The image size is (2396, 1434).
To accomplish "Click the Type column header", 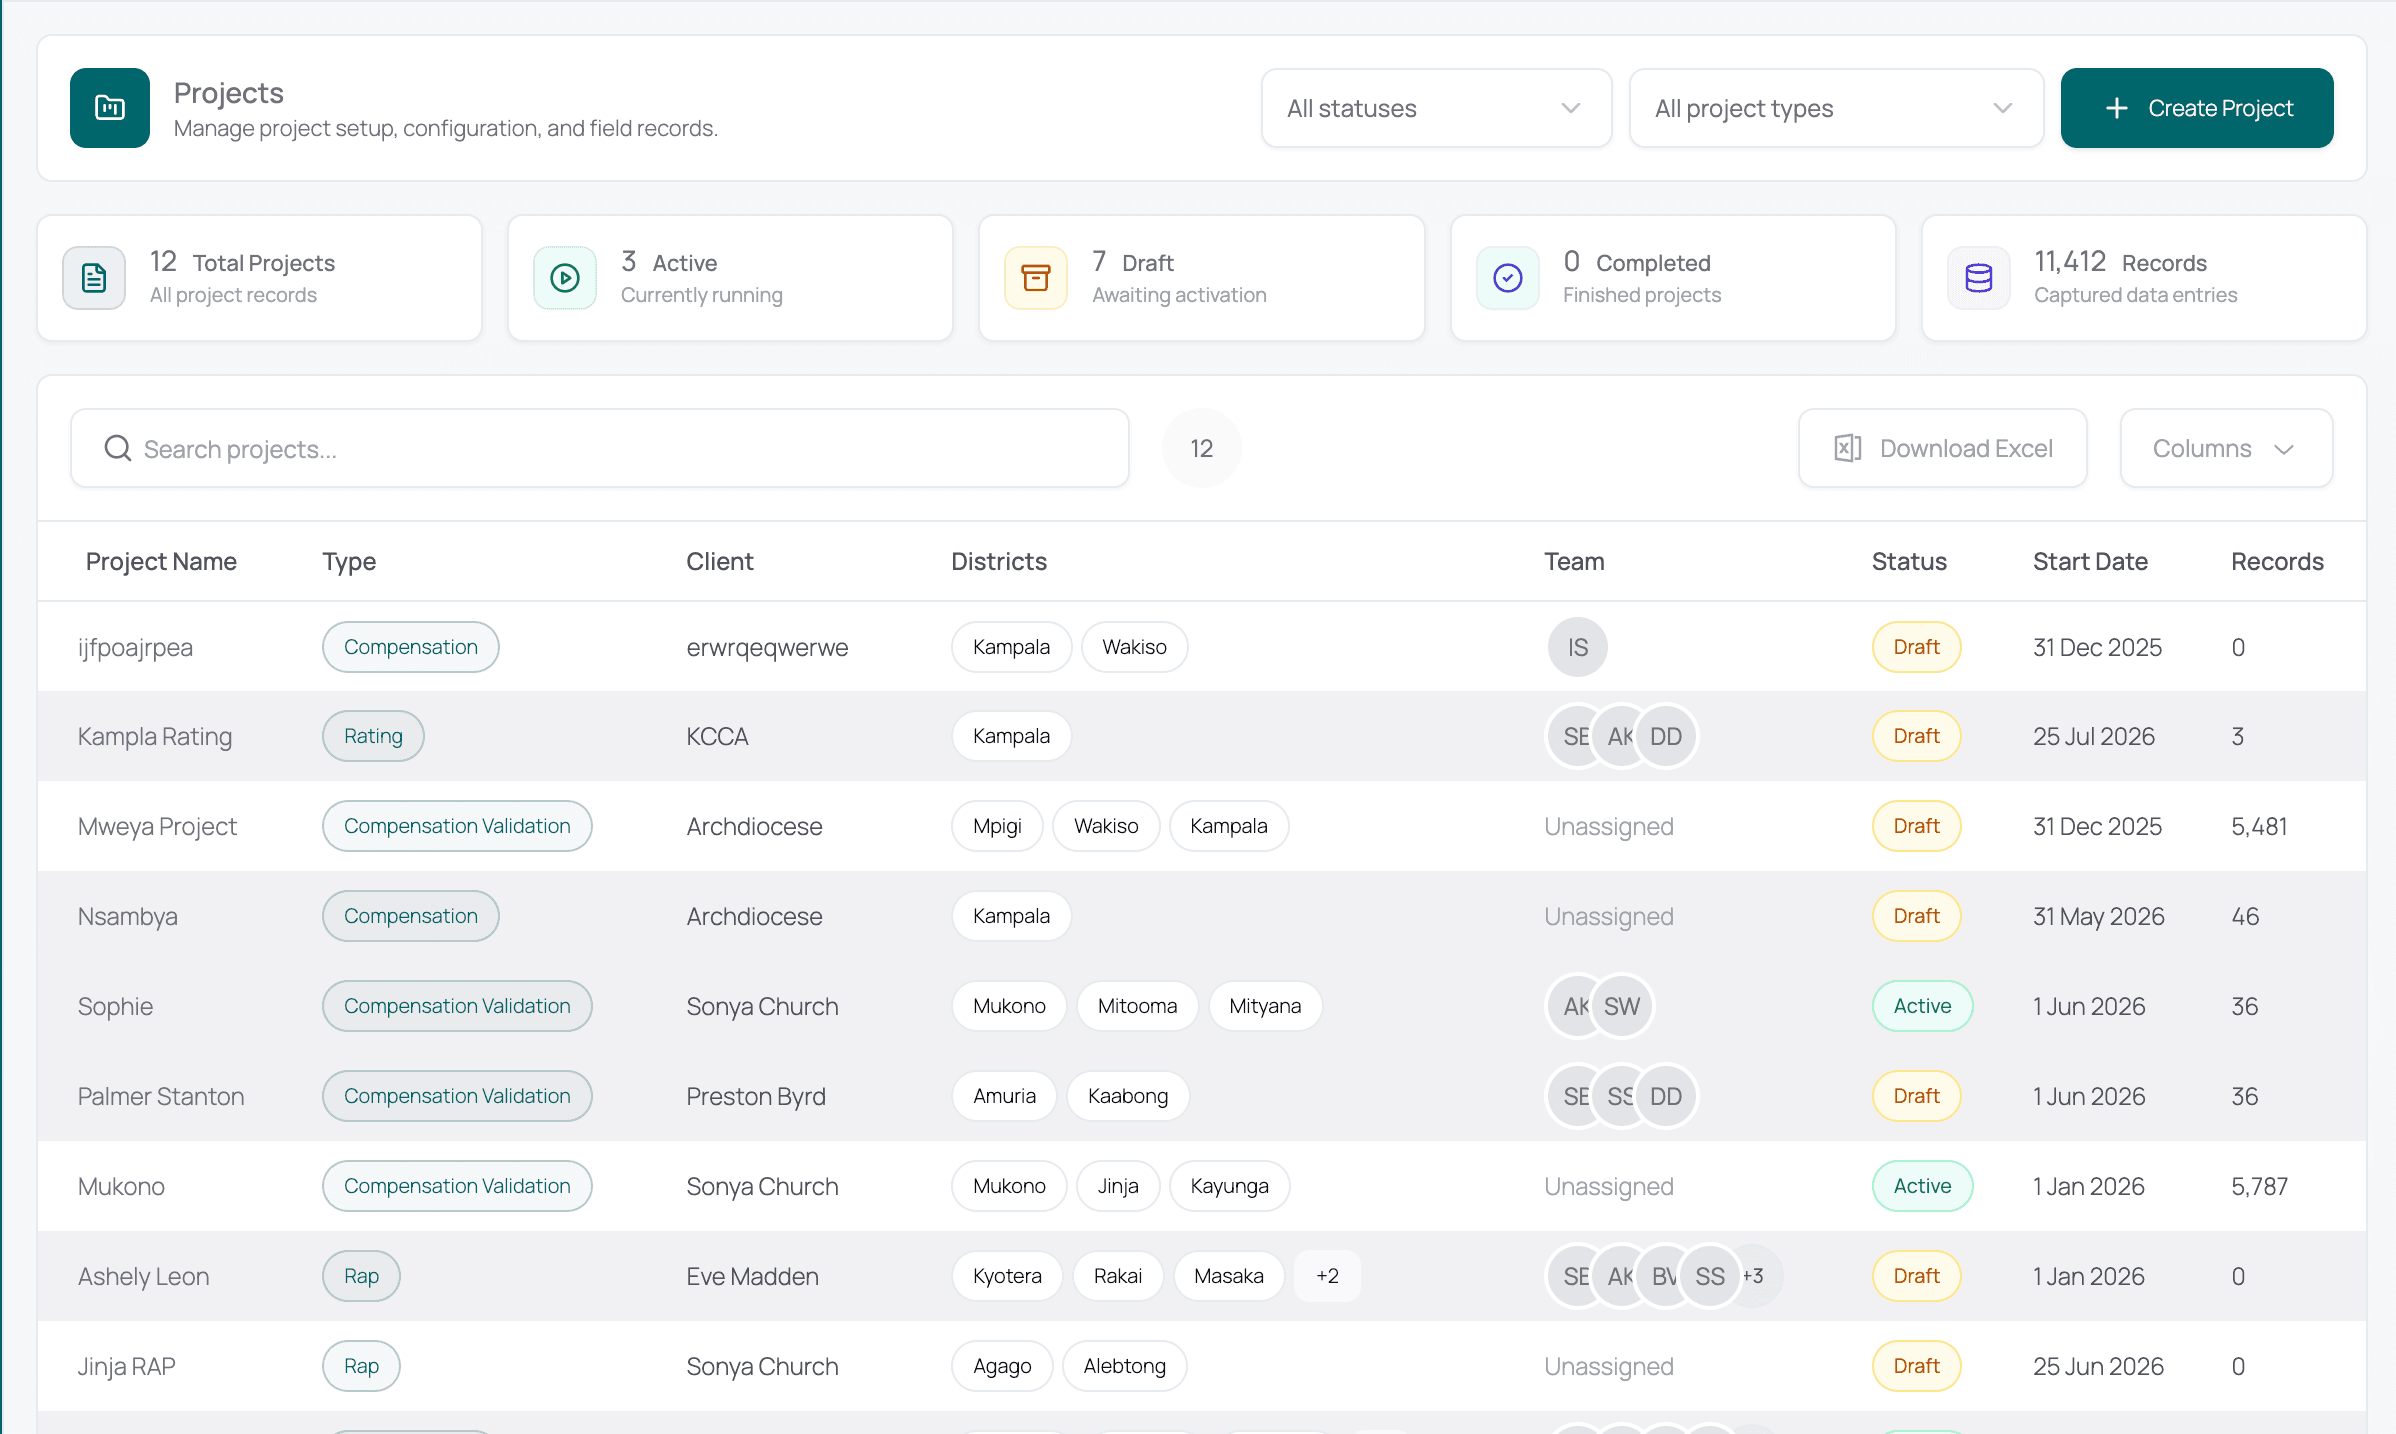I will click(x=349, y=561).
